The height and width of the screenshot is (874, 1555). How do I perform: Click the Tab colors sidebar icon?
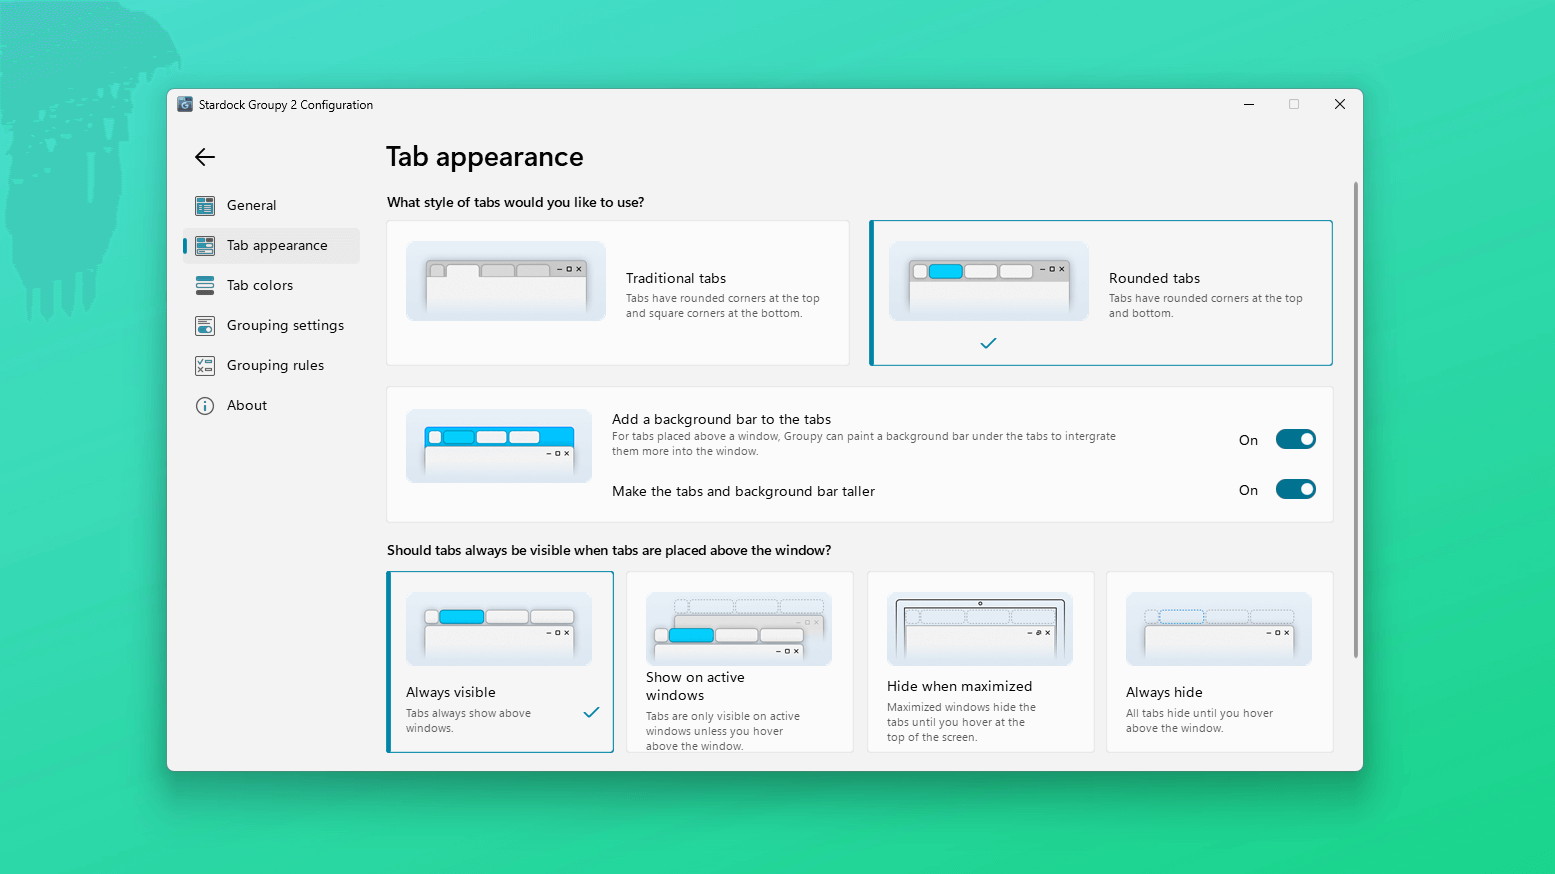click(x=205, y=285)
